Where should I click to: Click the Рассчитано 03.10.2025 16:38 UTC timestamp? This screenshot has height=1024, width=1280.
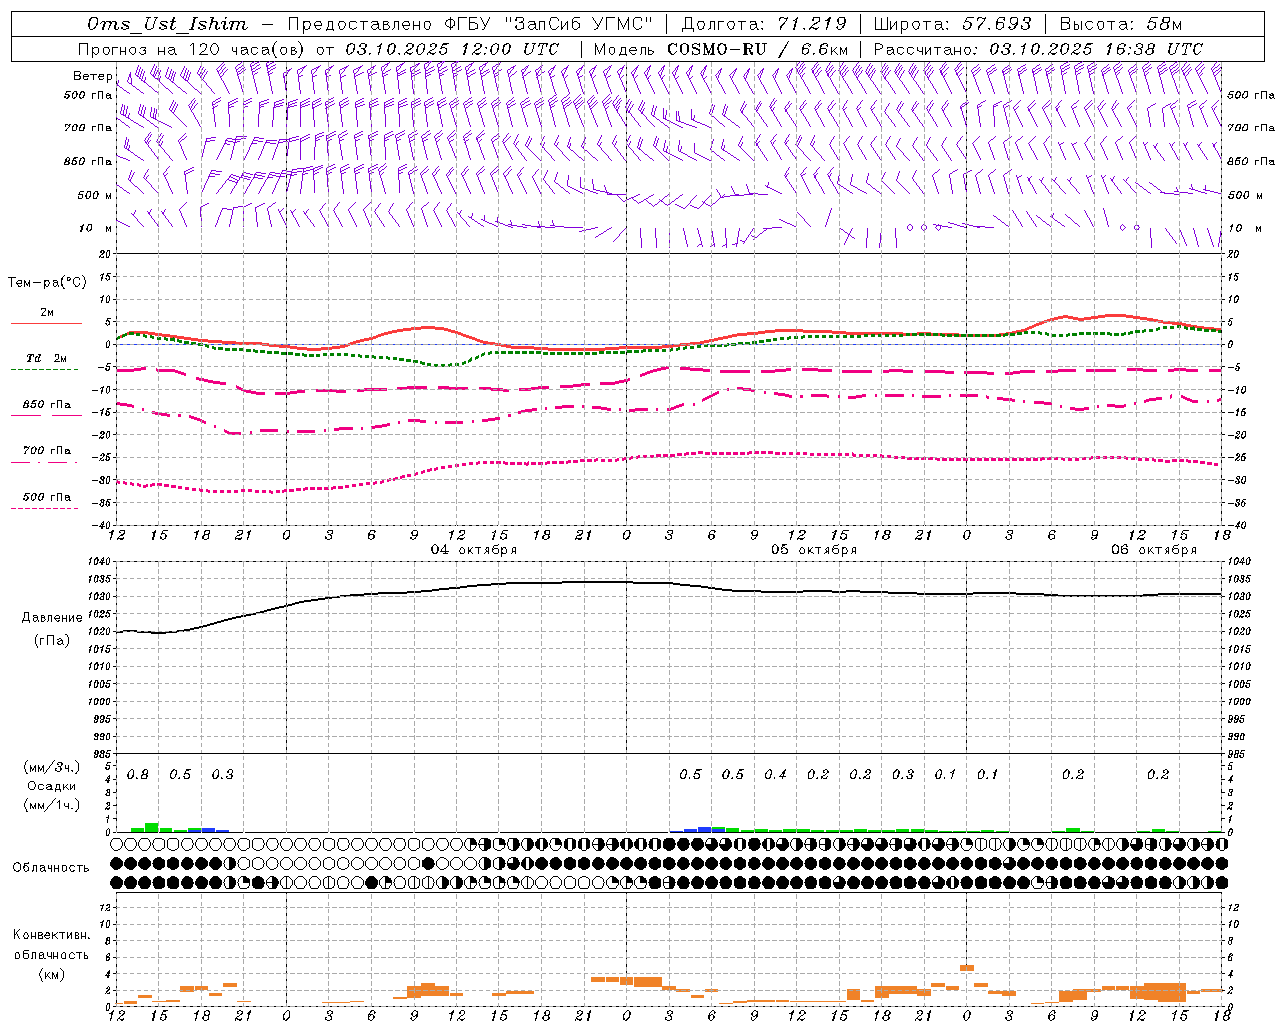coord(1038,49)
